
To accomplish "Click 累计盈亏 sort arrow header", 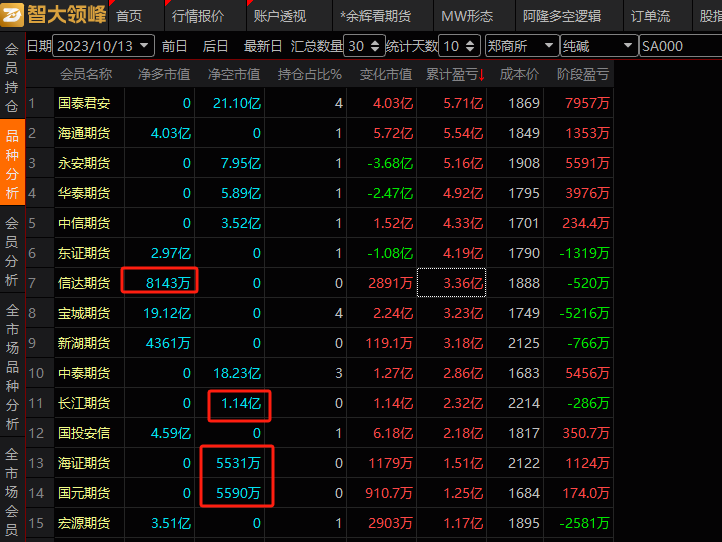I will 455,74.
